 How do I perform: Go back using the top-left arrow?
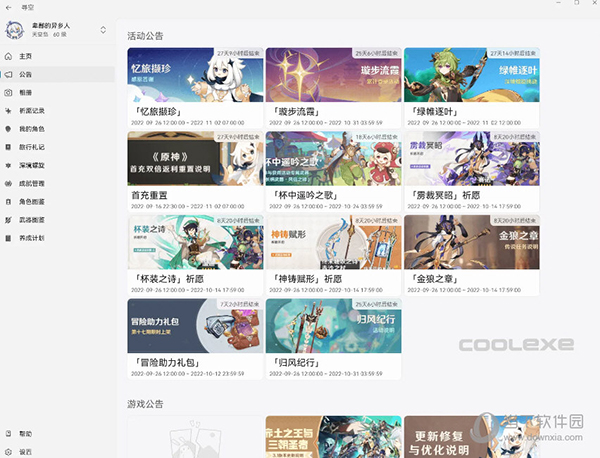[9, 7]
